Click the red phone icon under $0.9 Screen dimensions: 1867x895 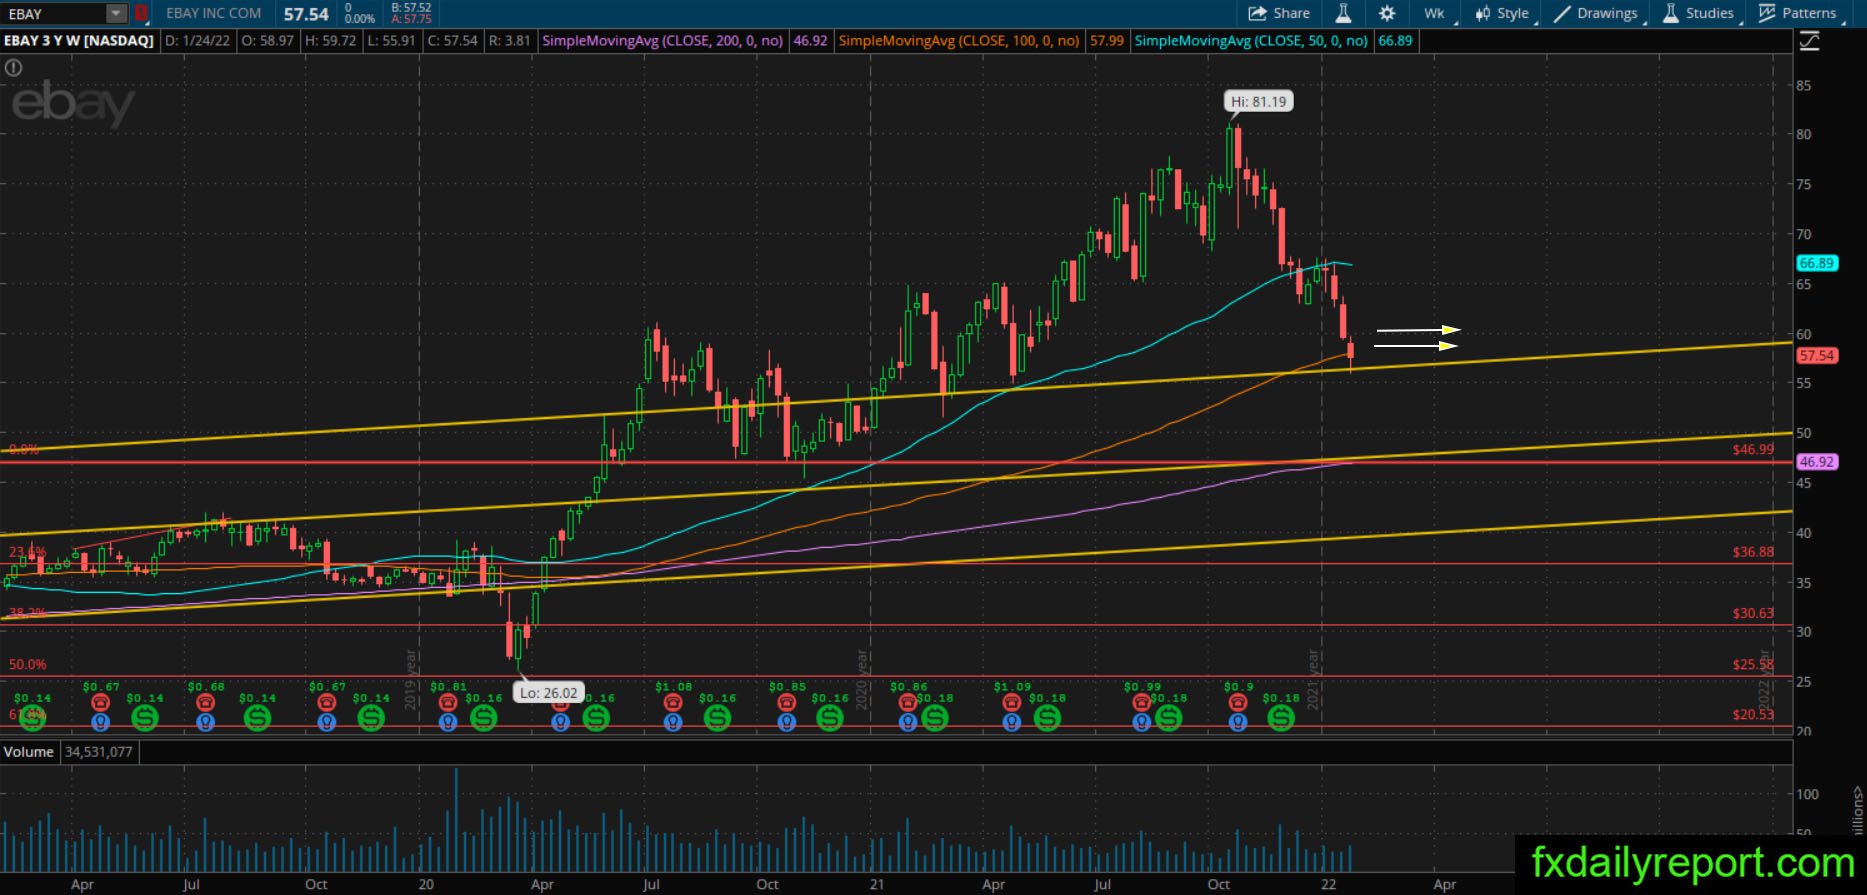click(1238, 703)
